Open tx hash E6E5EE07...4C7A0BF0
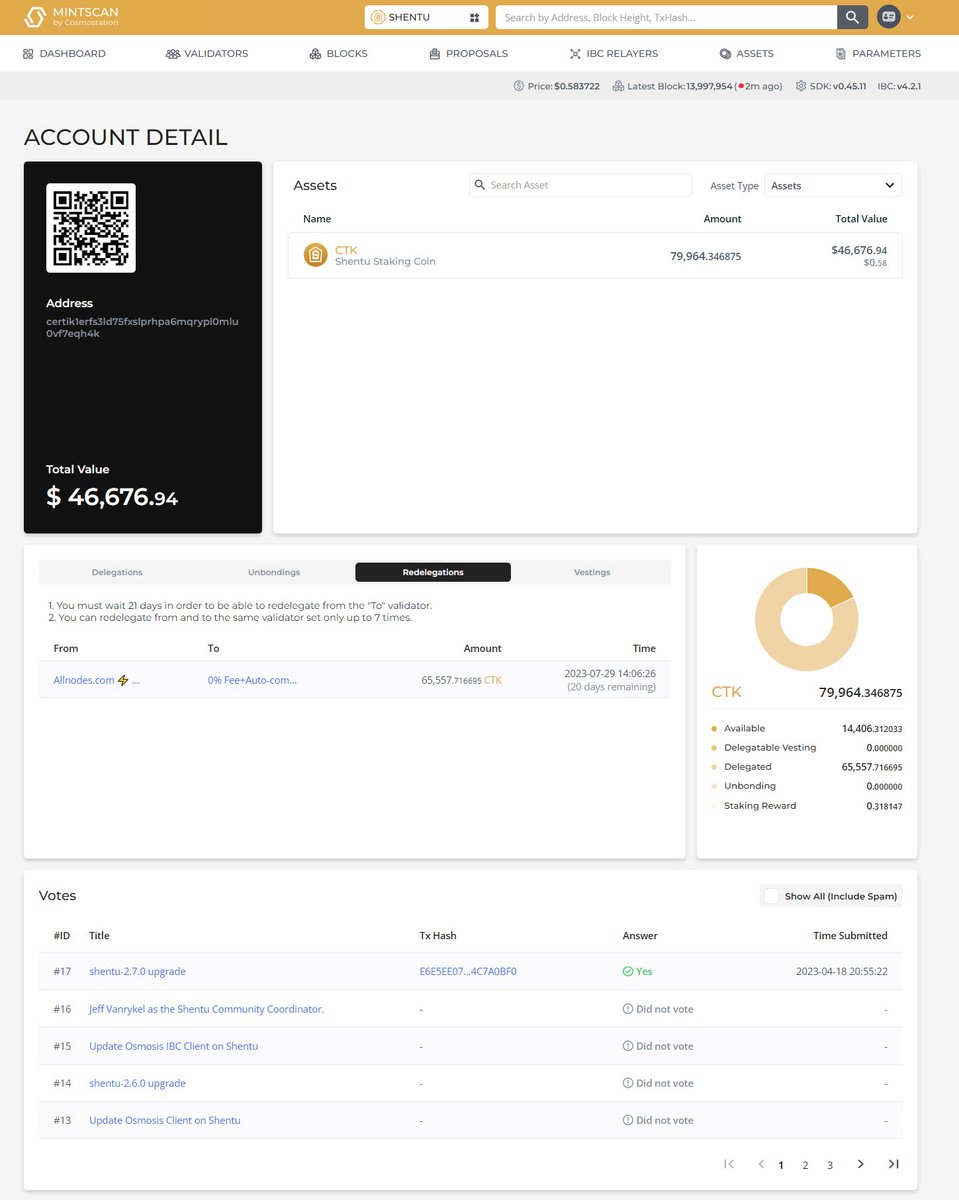This screenshot has height=1200, width=959. point(468,971)
